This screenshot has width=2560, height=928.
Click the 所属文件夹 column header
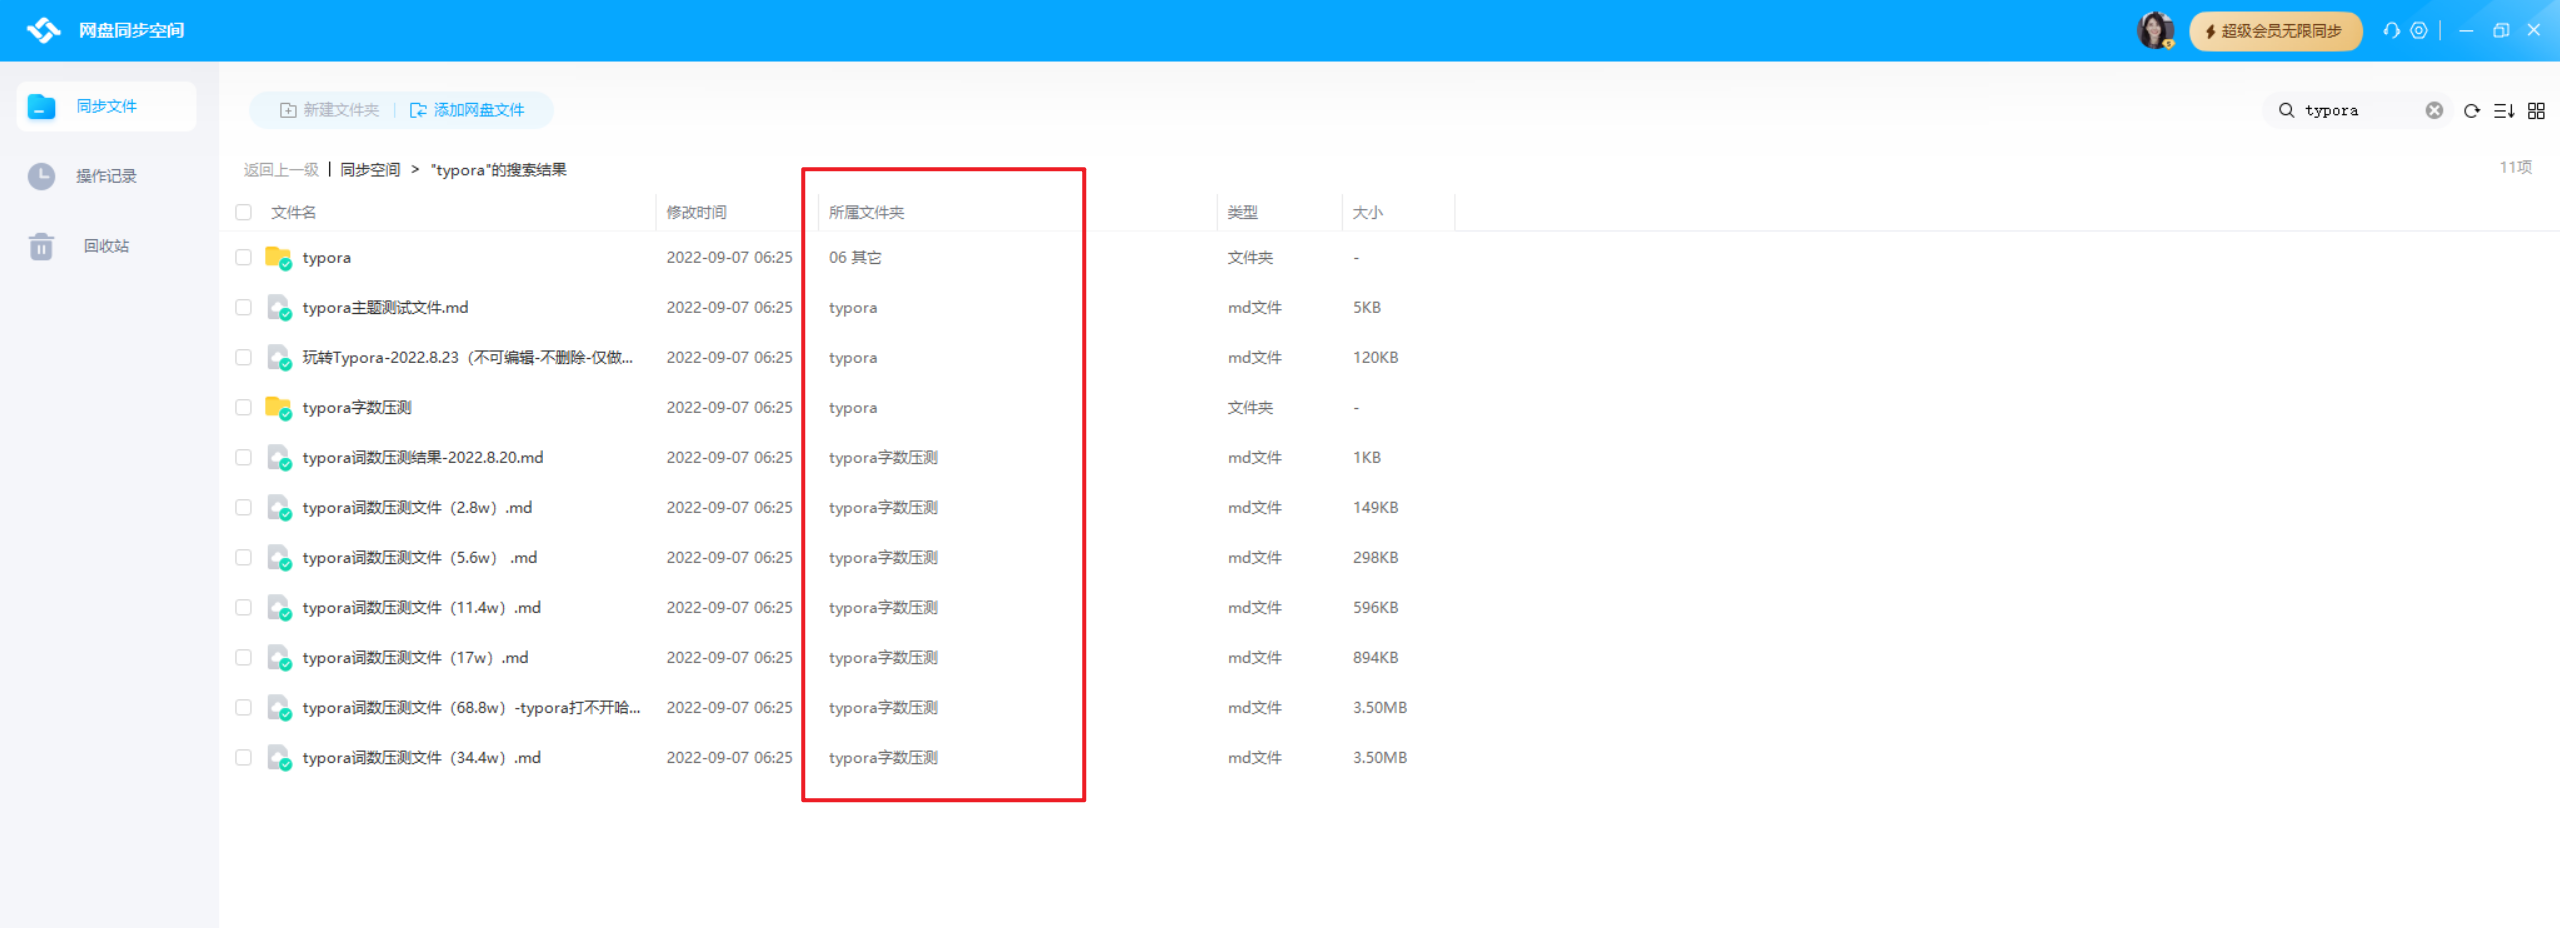[x=866, y=212]
